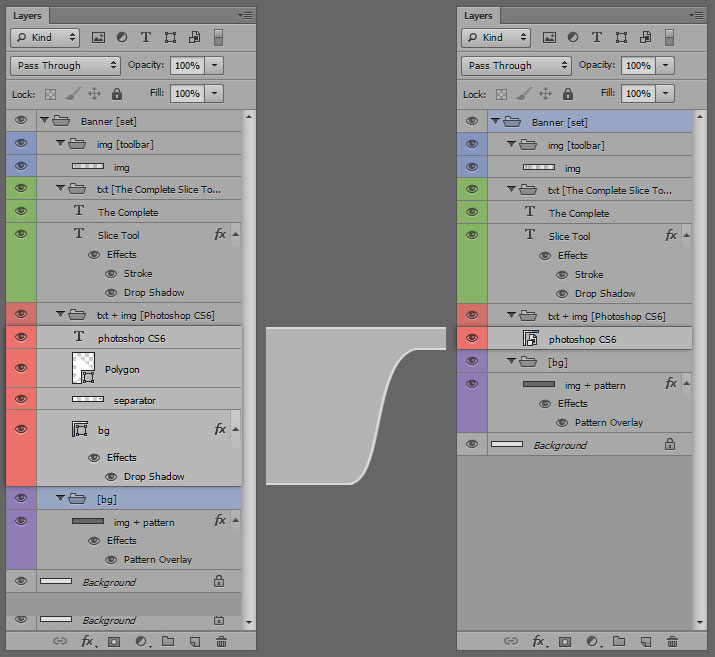The height and width of the screenshot is (657, 715).
Task: Hide the Polygon layer
Action: [21, 368]
